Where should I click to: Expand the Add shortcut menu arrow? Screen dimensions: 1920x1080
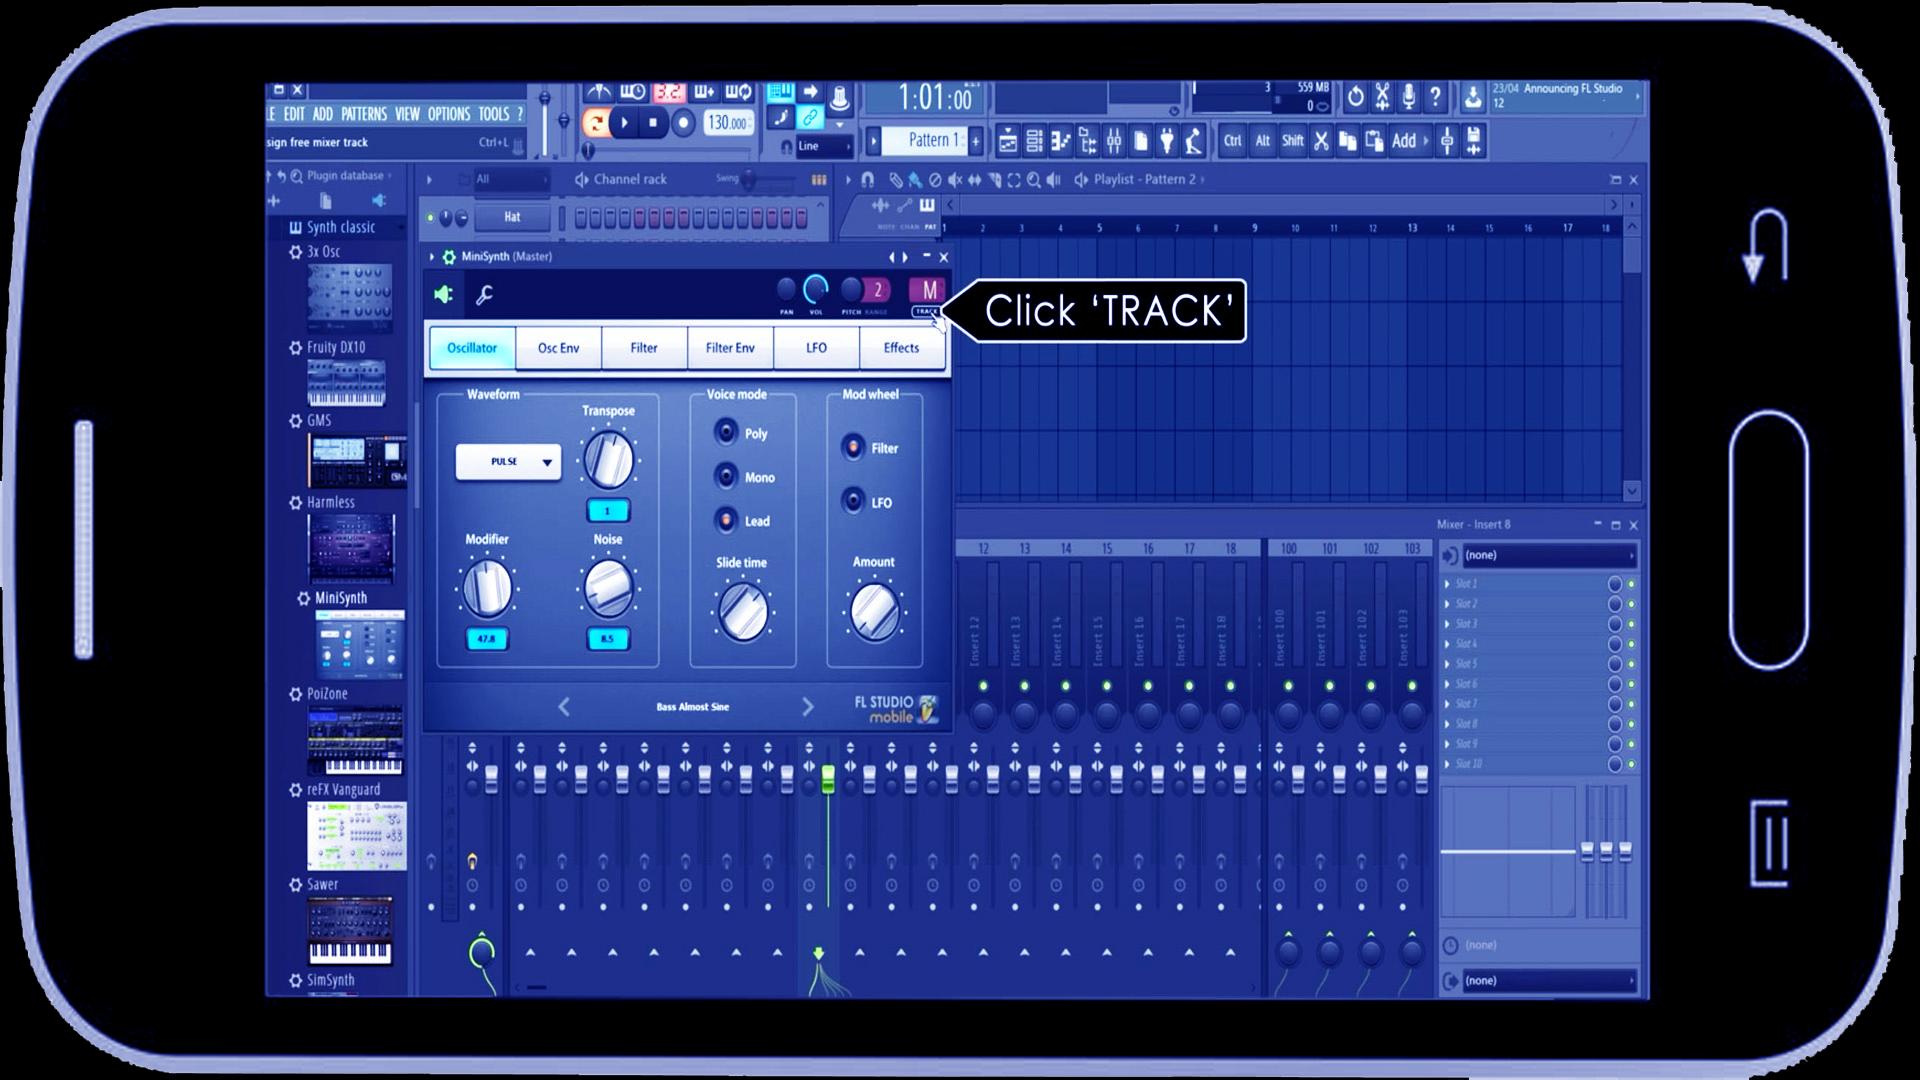1426,141
